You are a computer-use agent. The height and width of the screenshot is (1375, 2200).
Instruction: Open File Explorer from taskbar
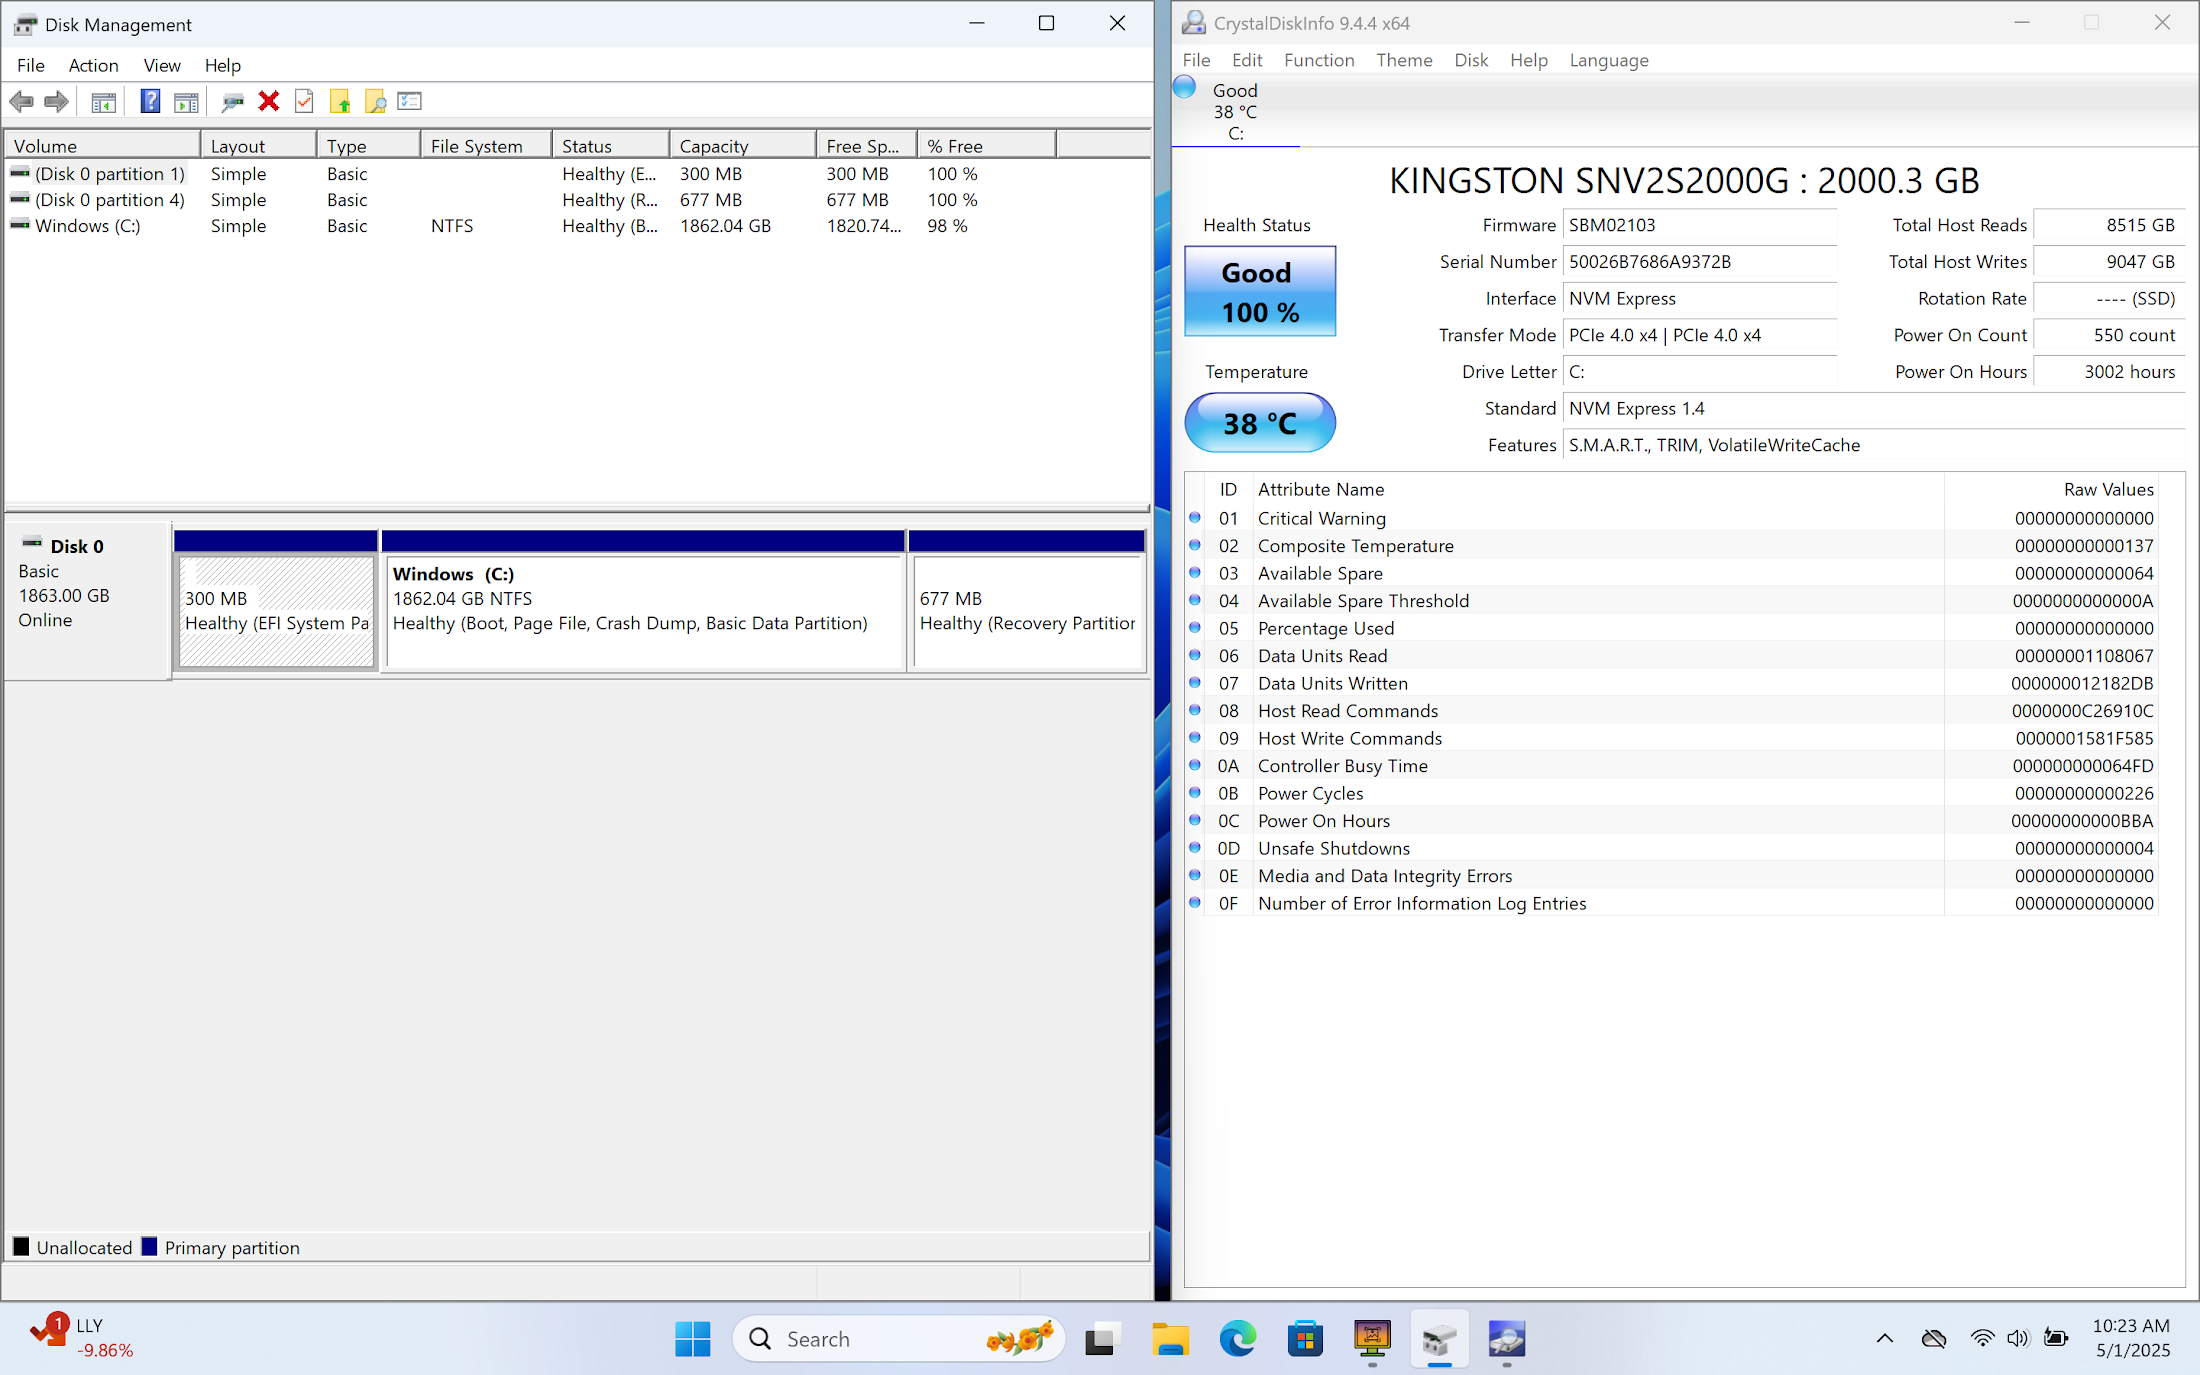[1170, 1339]
